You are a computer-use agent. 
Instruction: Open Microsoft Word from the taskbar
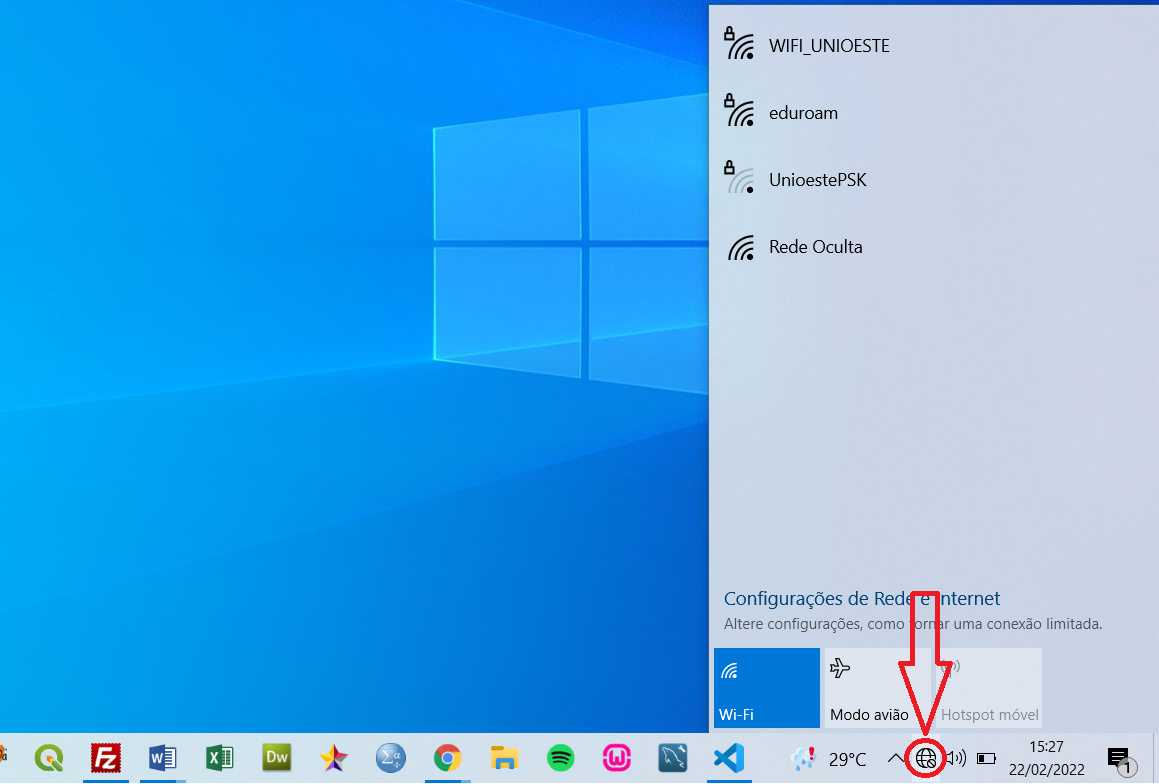(x=162, y=758)
